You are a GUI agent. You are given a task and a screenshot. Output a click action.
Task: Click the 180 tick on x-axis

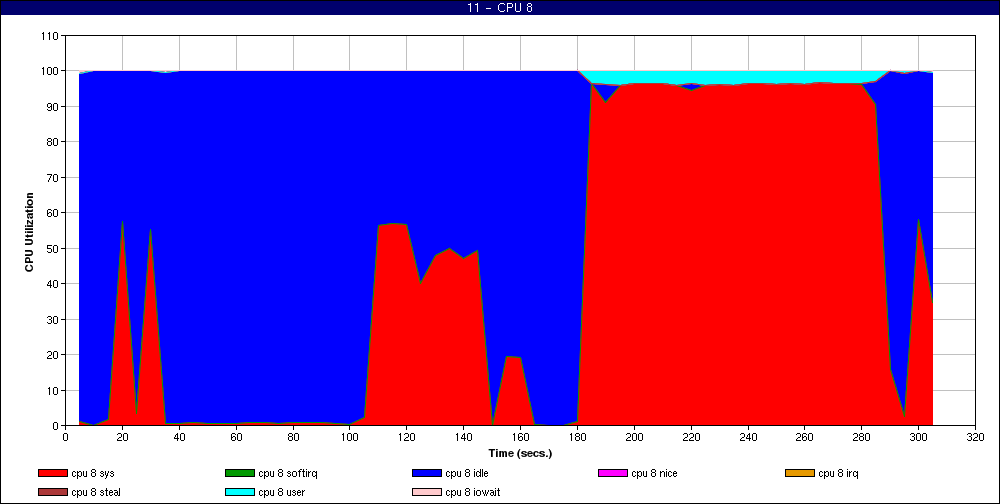(577, 437)
